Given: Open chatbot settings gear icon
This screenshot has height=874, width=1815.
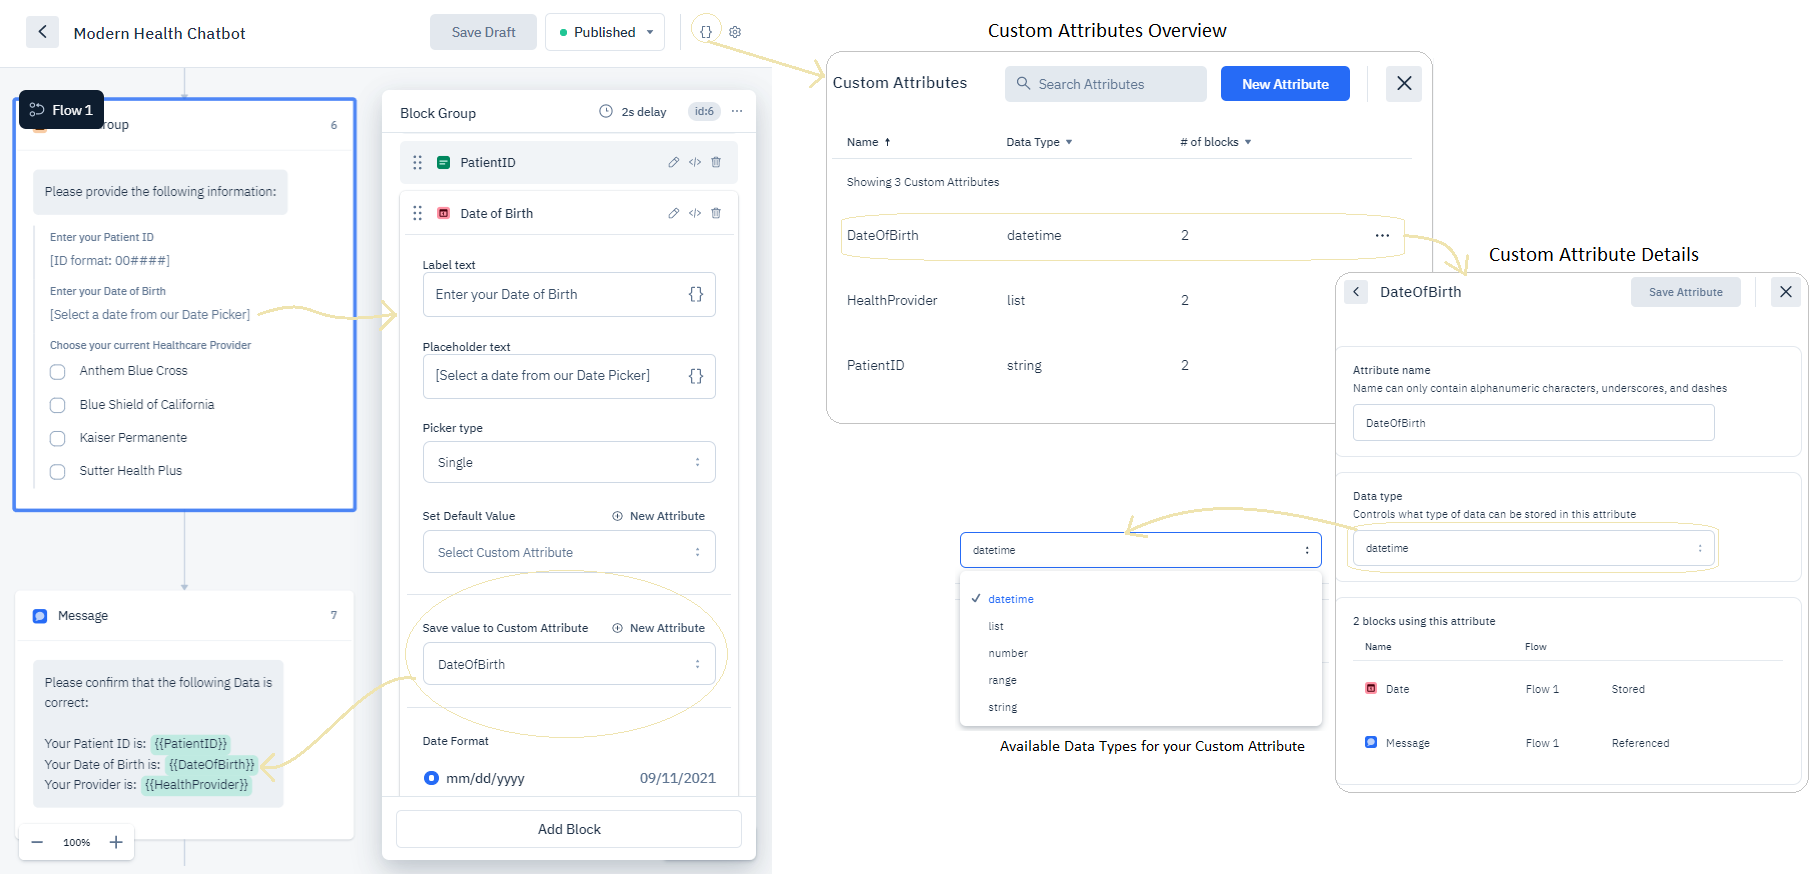Looking at the screenshot, I should (x=735, y=32).
